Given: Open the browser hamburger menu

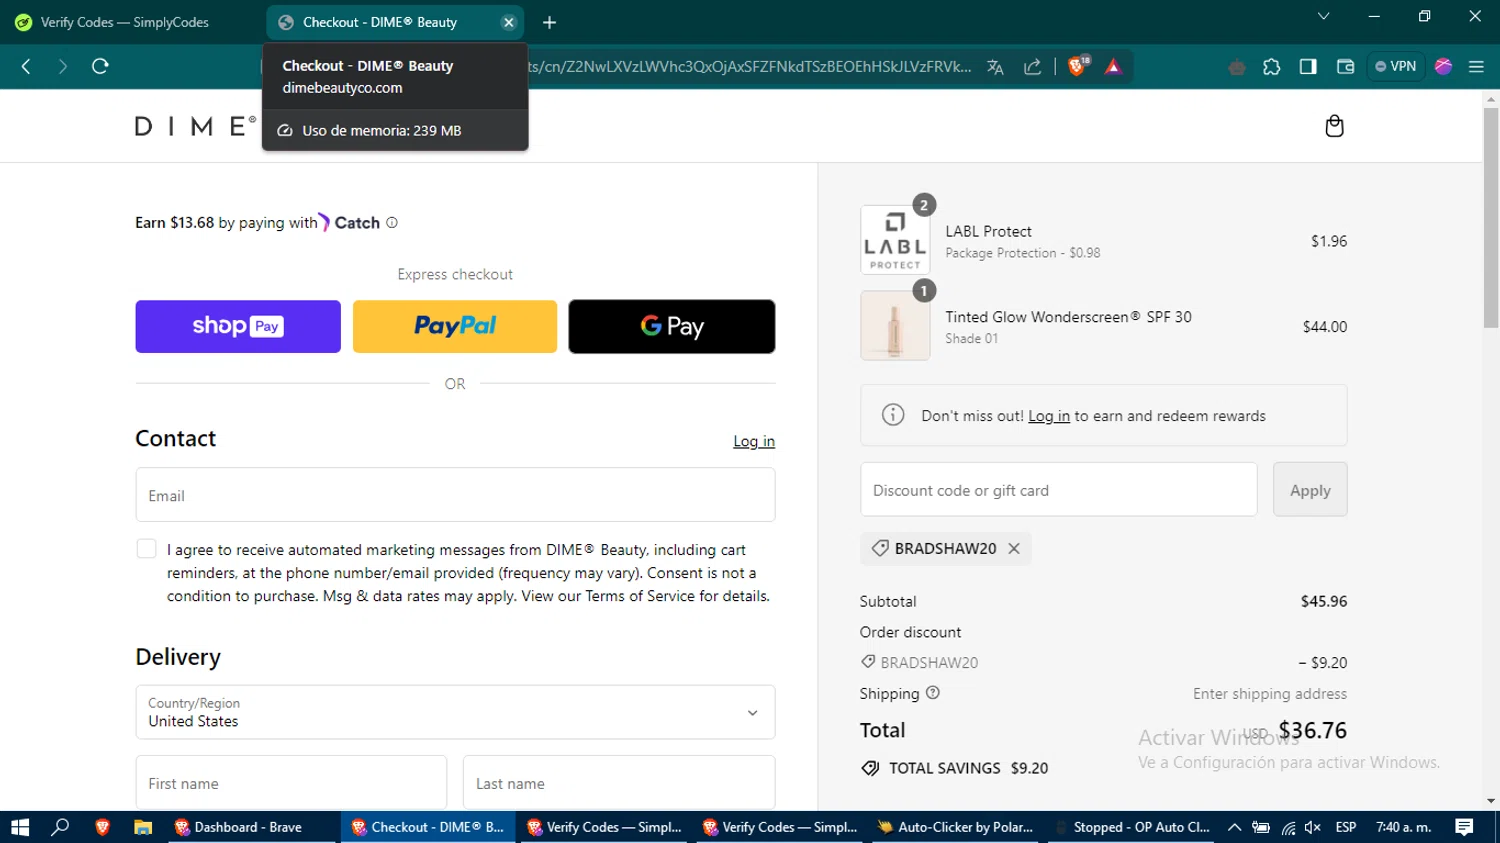Looking at the screenshot, I should [1476, 67].
